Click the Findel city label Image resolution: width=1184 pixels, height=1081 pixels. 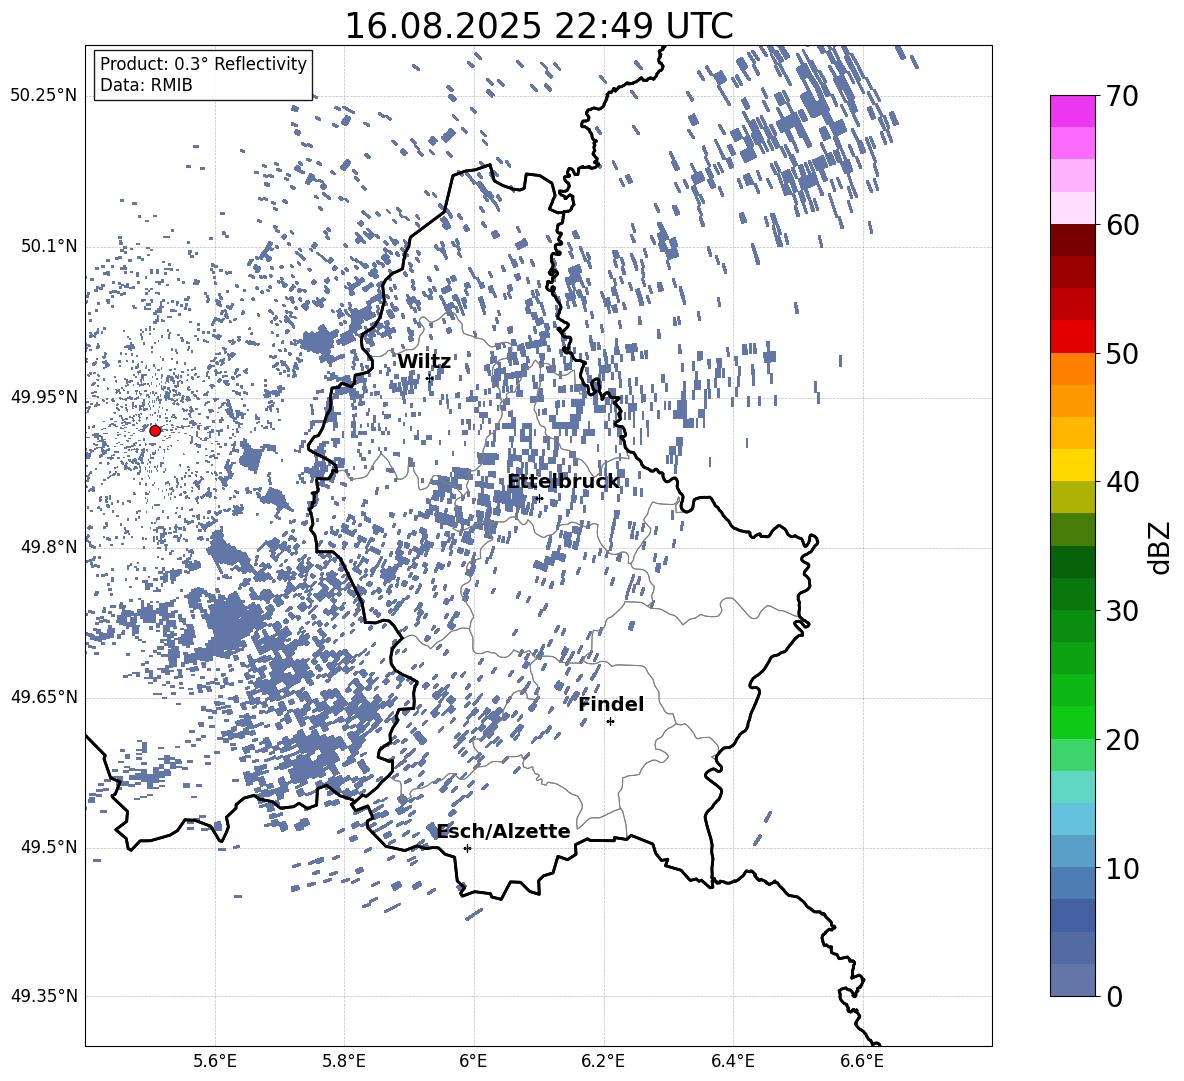click(x=611, y=705)
